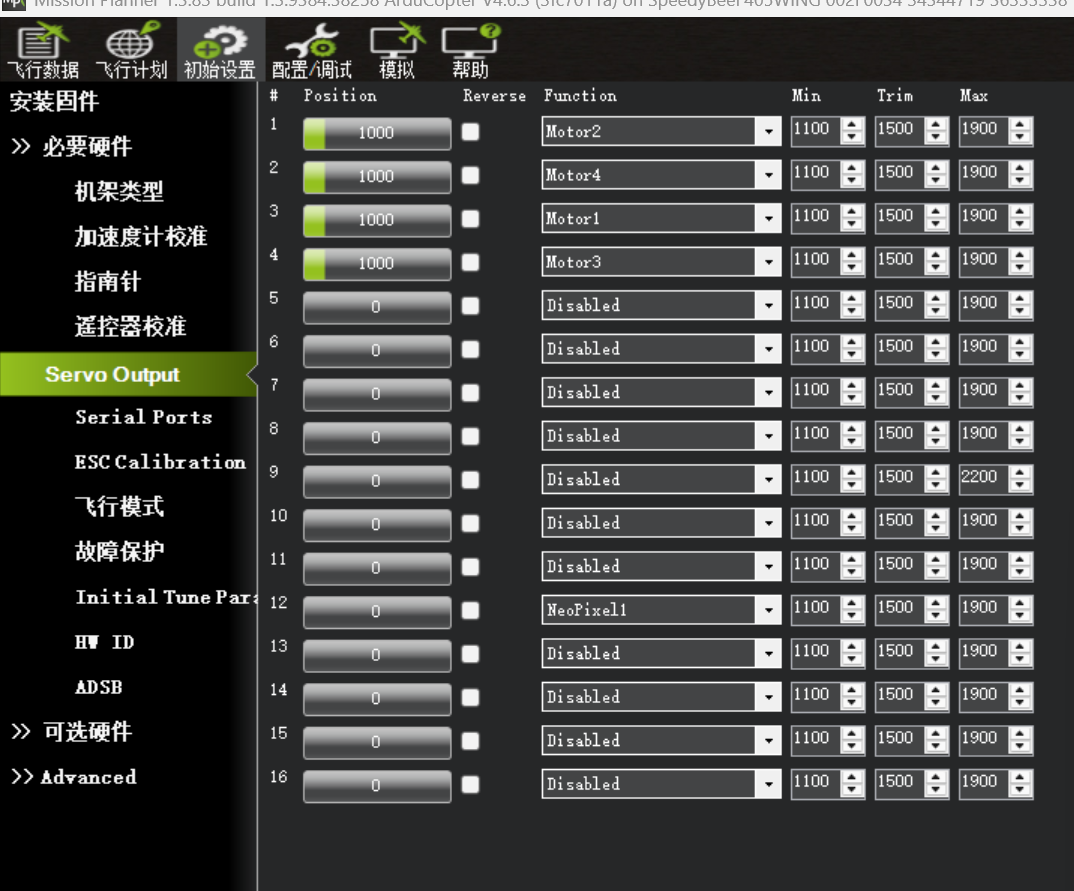Increase the Min value for servo 1
This screenshot has height=891, width=1074.
pos(851,124)
